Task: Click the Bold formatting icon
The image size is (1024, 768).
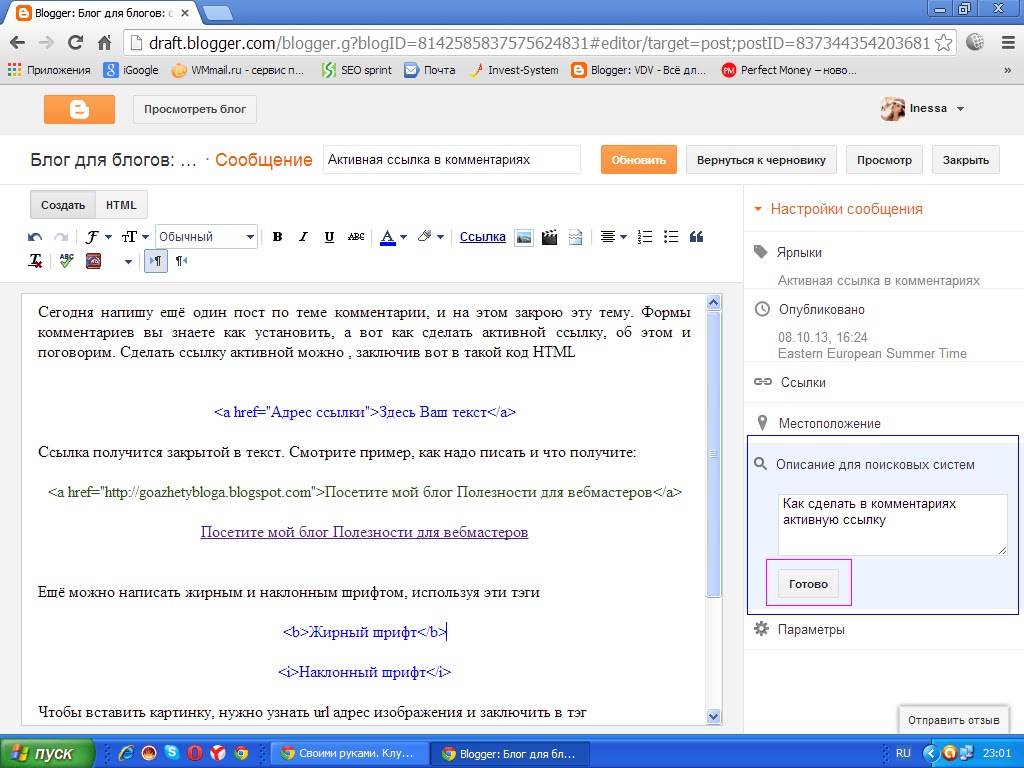Action: point(278,236)
